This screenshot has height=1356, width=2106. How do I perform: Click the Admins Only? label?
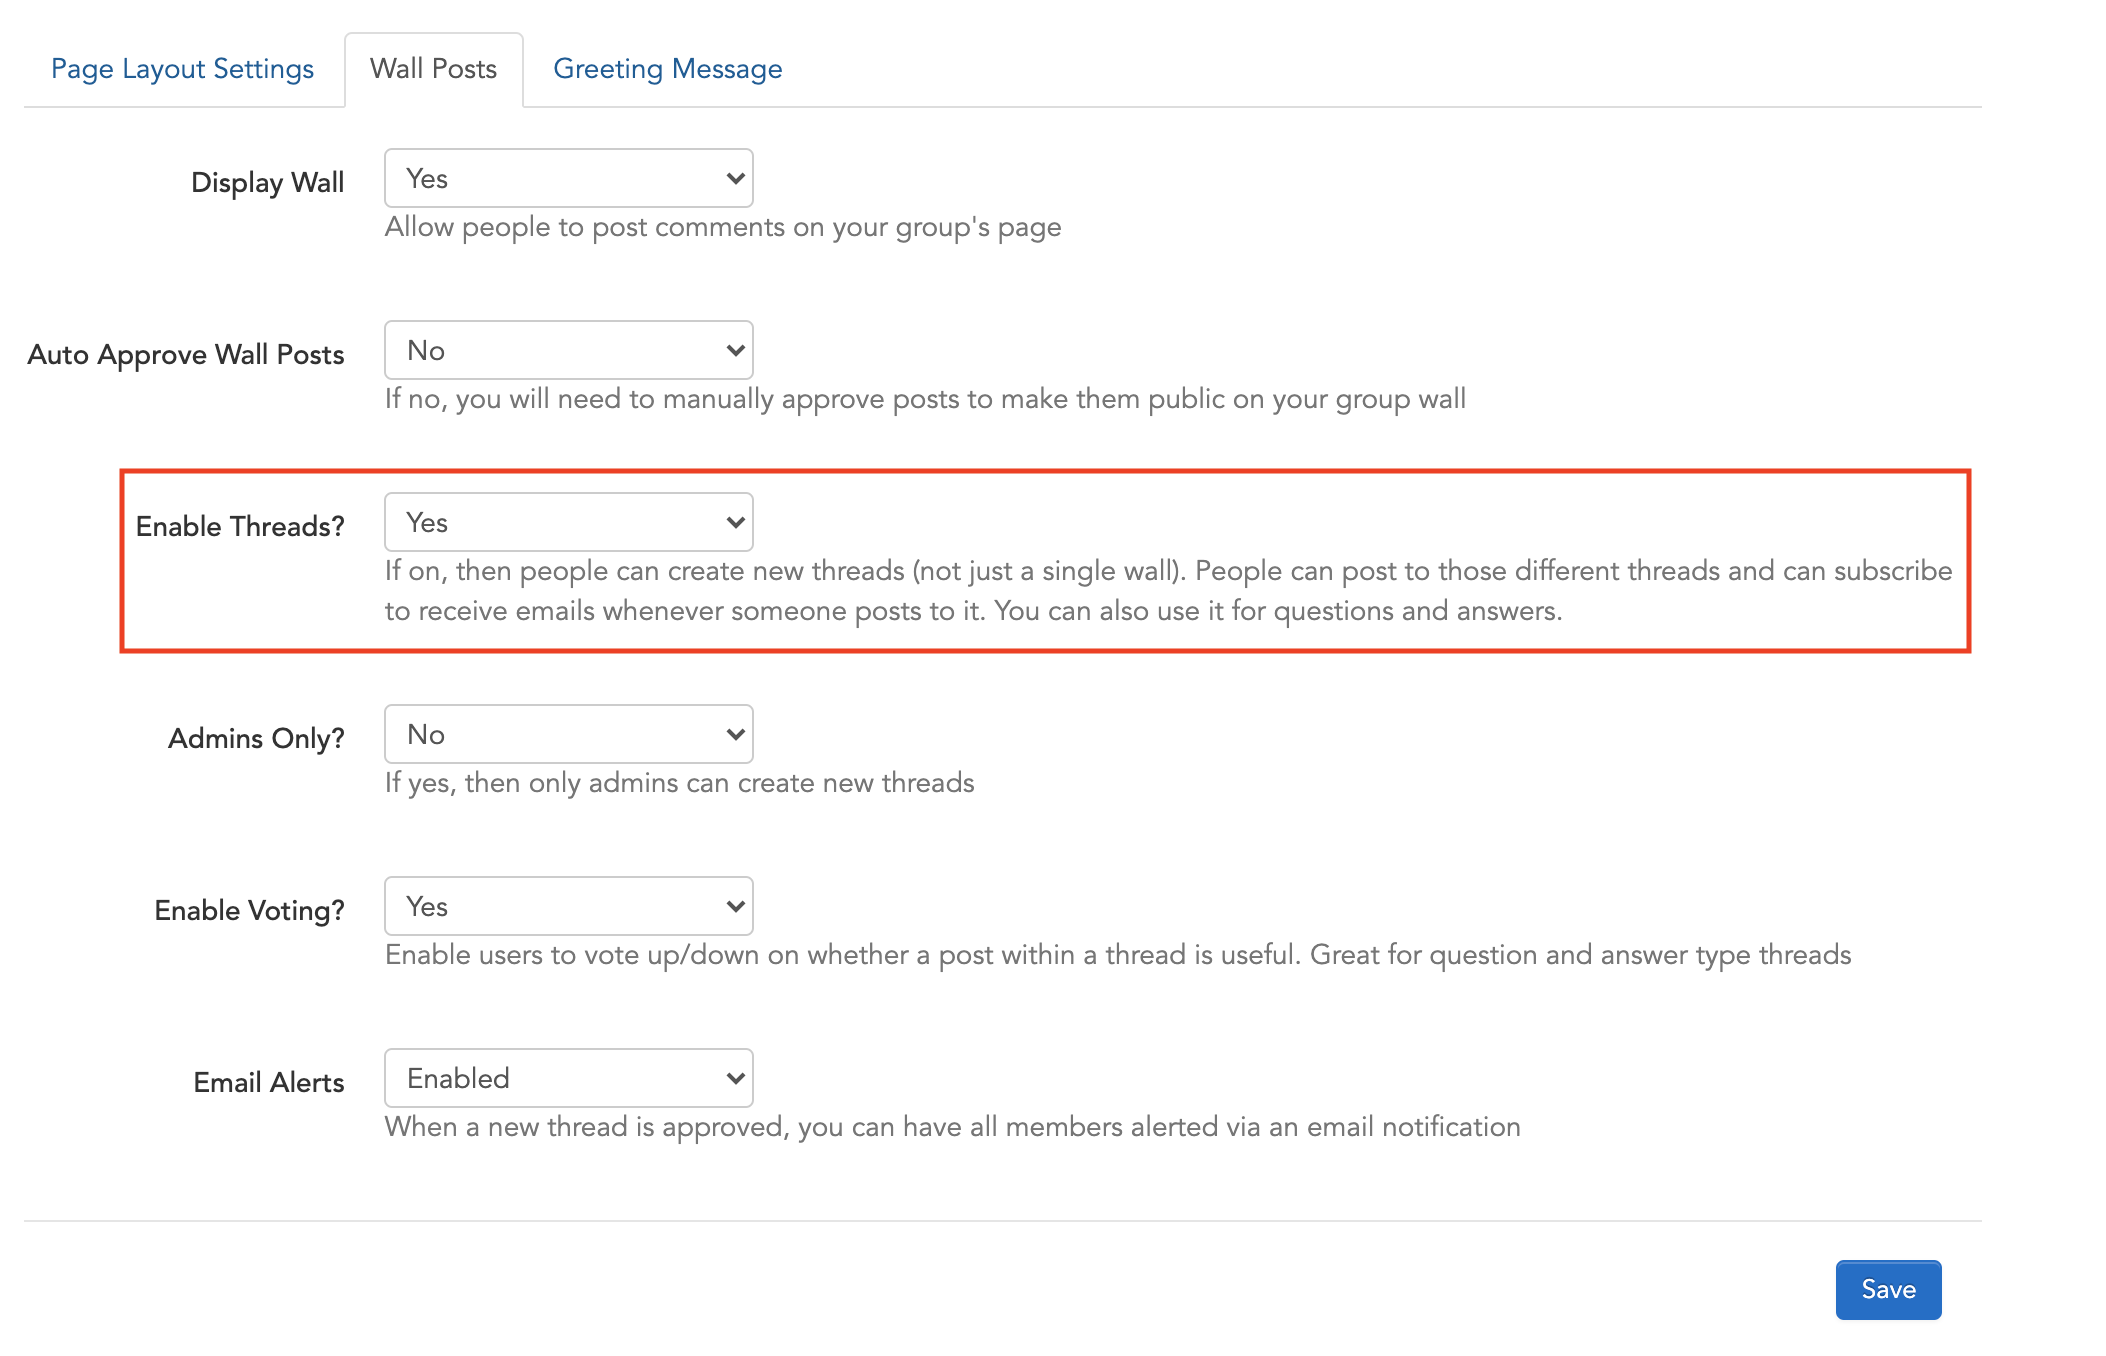pos(256,739)
